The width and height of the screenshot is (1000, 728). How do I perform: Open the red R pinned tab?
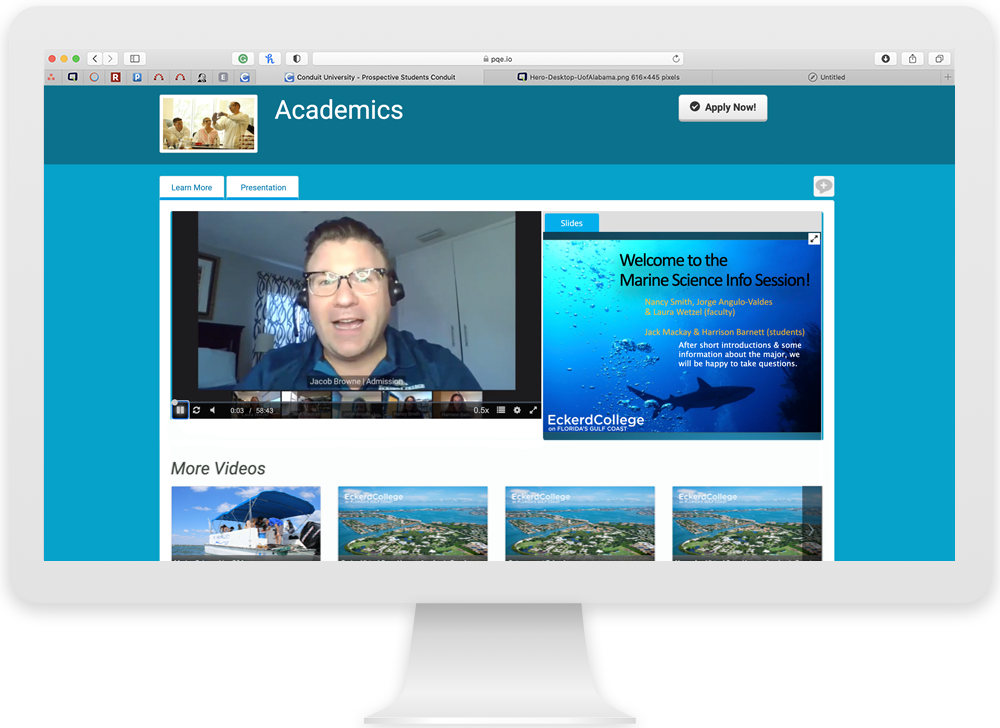(115, 77)
